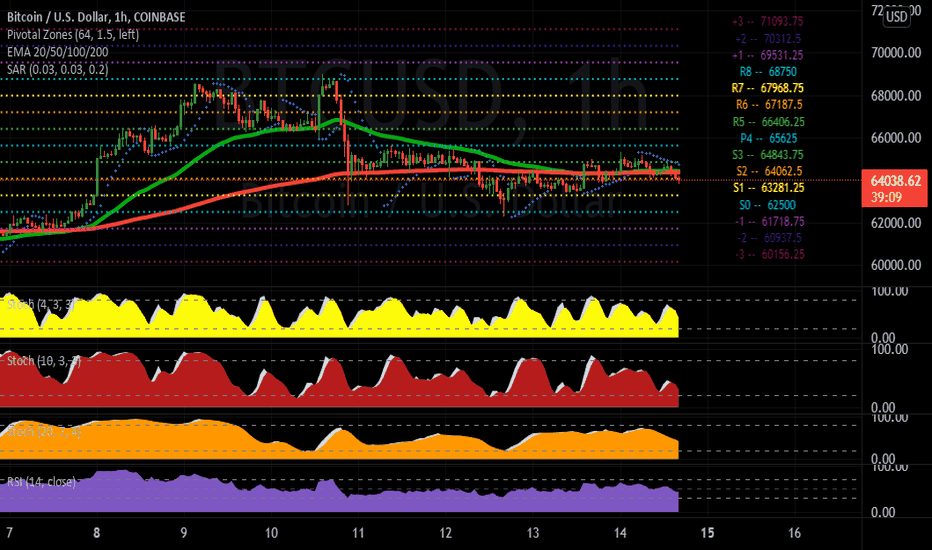932x550 pixels.
Task: Click 62000.00 on the price axis
Action: 896,223
